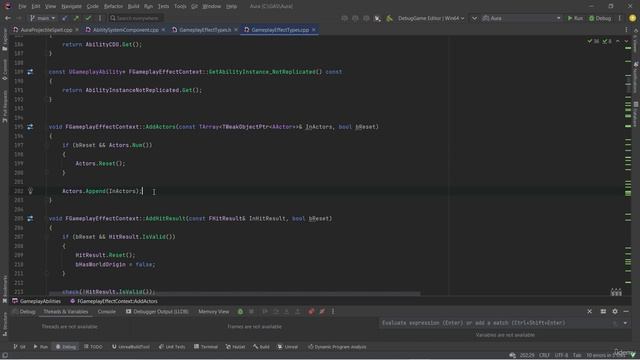The image size is (640, 360).
Task: Toggle the Bookmarks side panel
Action: (x=4, y=289)
